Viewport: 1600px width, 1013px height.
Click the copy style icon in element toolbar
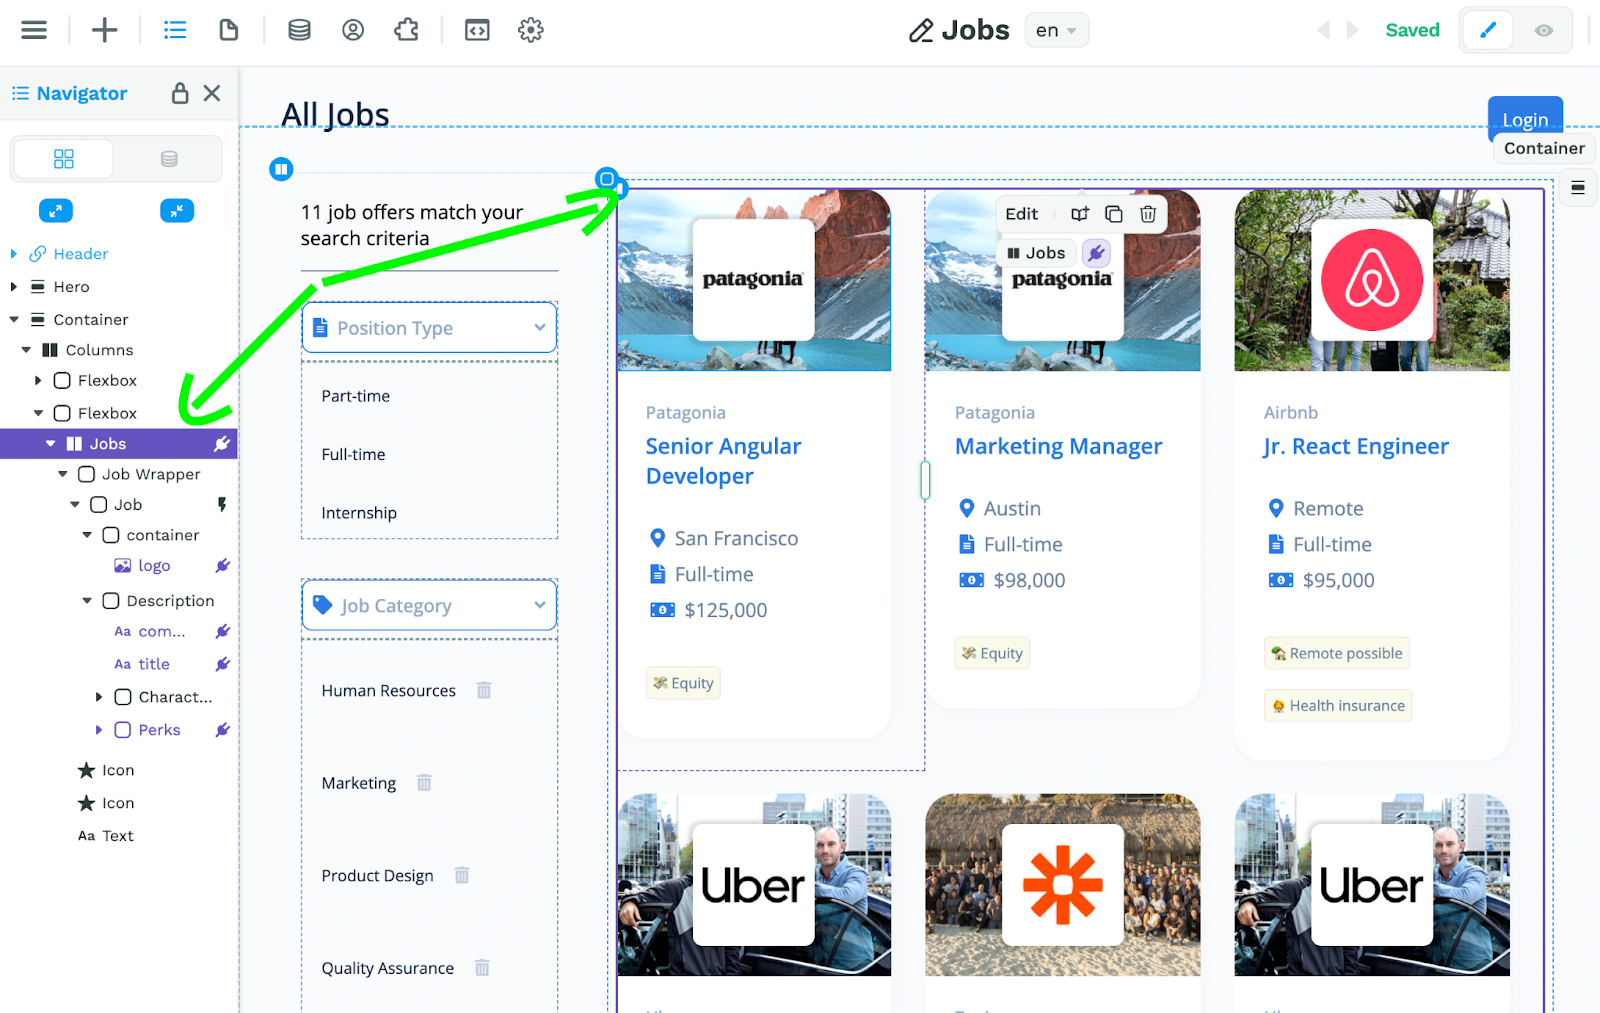pos(1080,214)
